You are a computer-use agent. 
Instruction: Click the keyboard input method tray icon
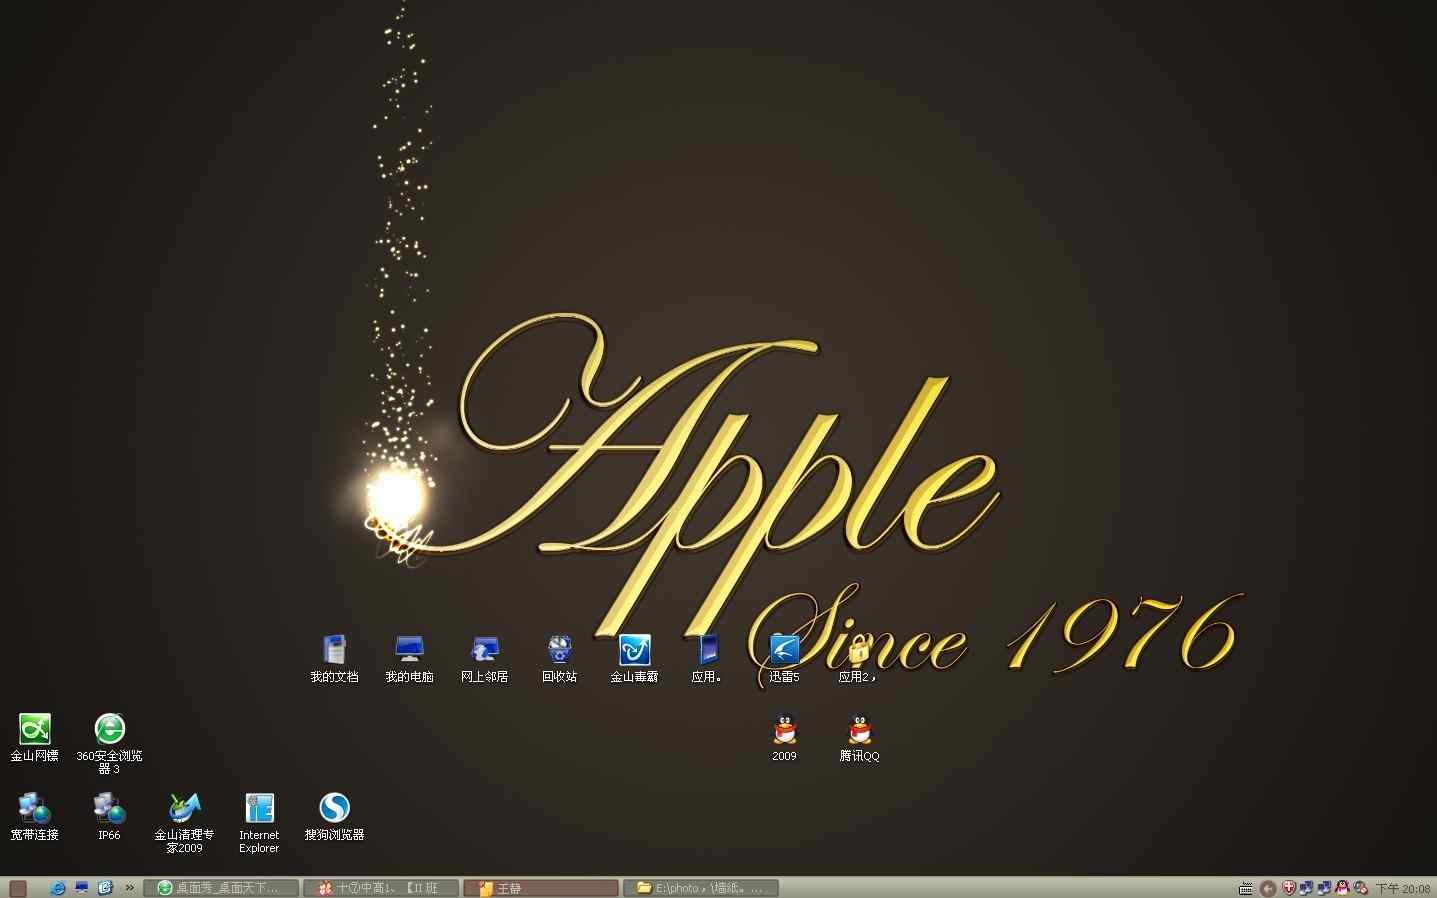(1246, 888)
